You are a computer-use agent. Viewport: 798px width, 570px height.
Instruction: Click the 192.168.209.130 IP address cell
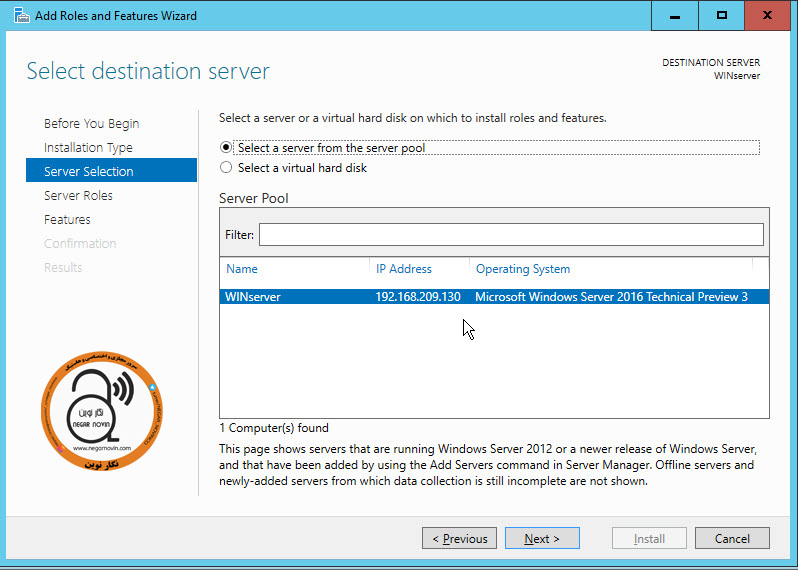point(418,297)
